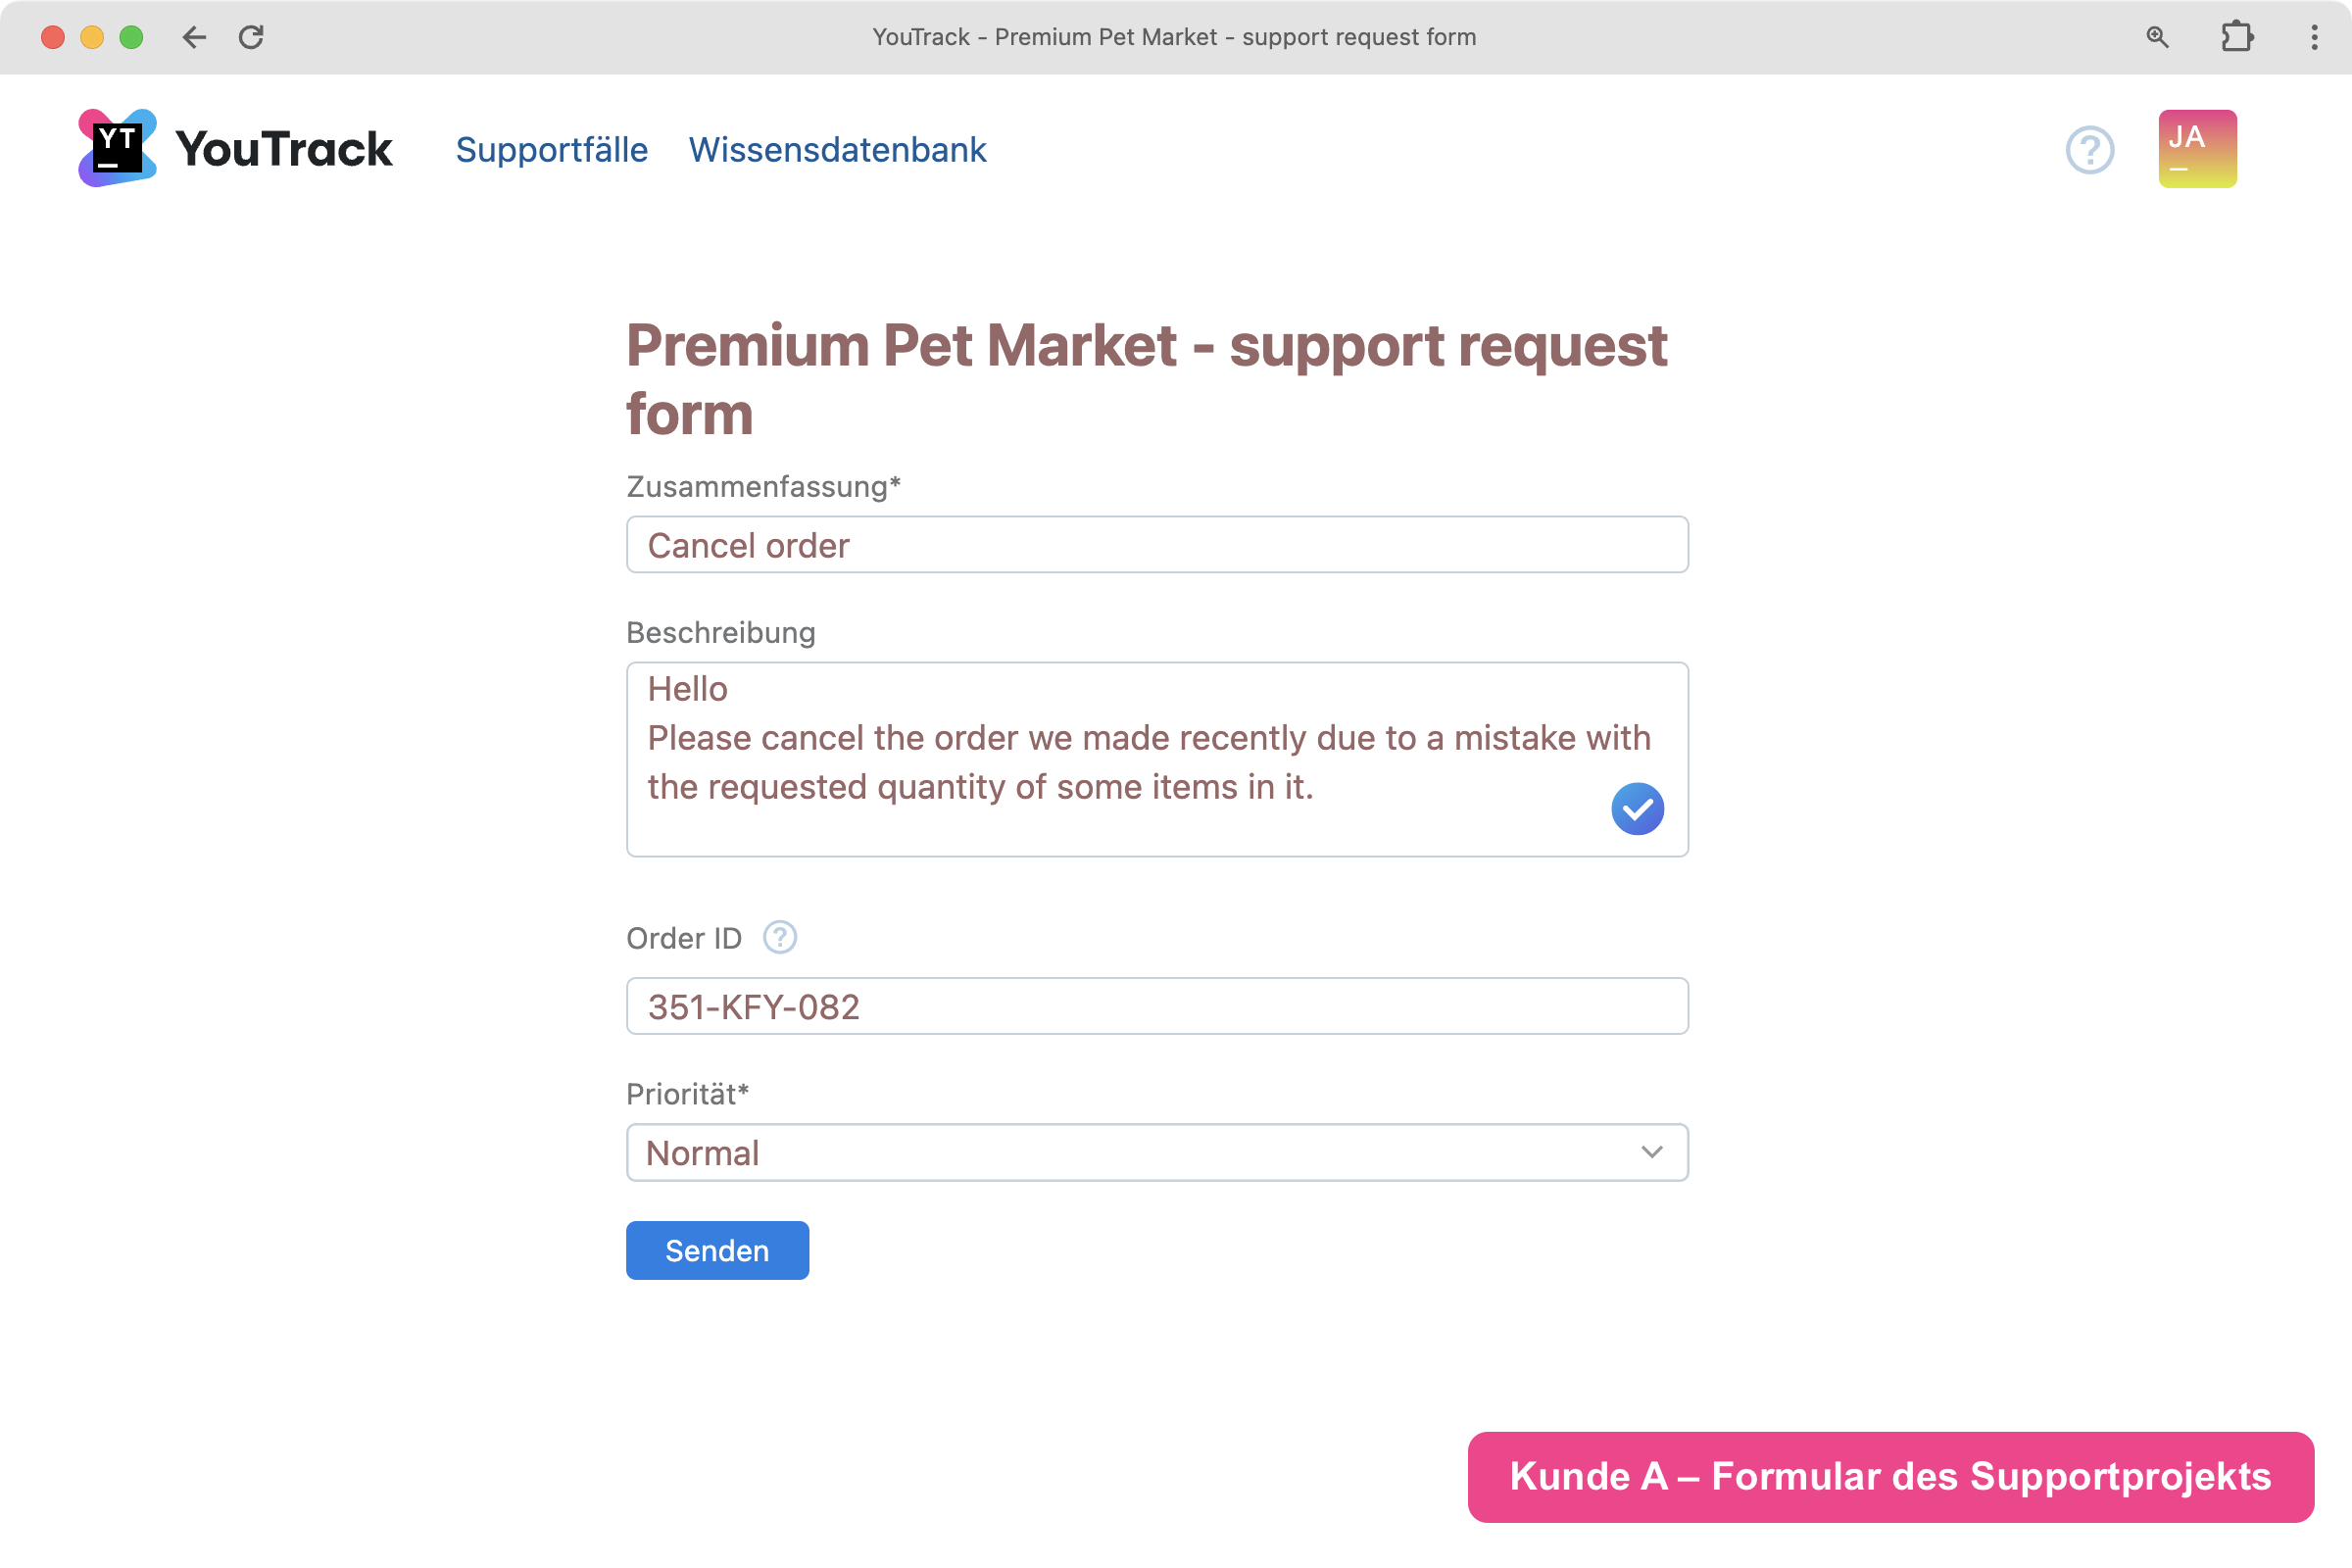2352x1568 pixels.
Task: Click the browser back arrow
Action: 194,37
